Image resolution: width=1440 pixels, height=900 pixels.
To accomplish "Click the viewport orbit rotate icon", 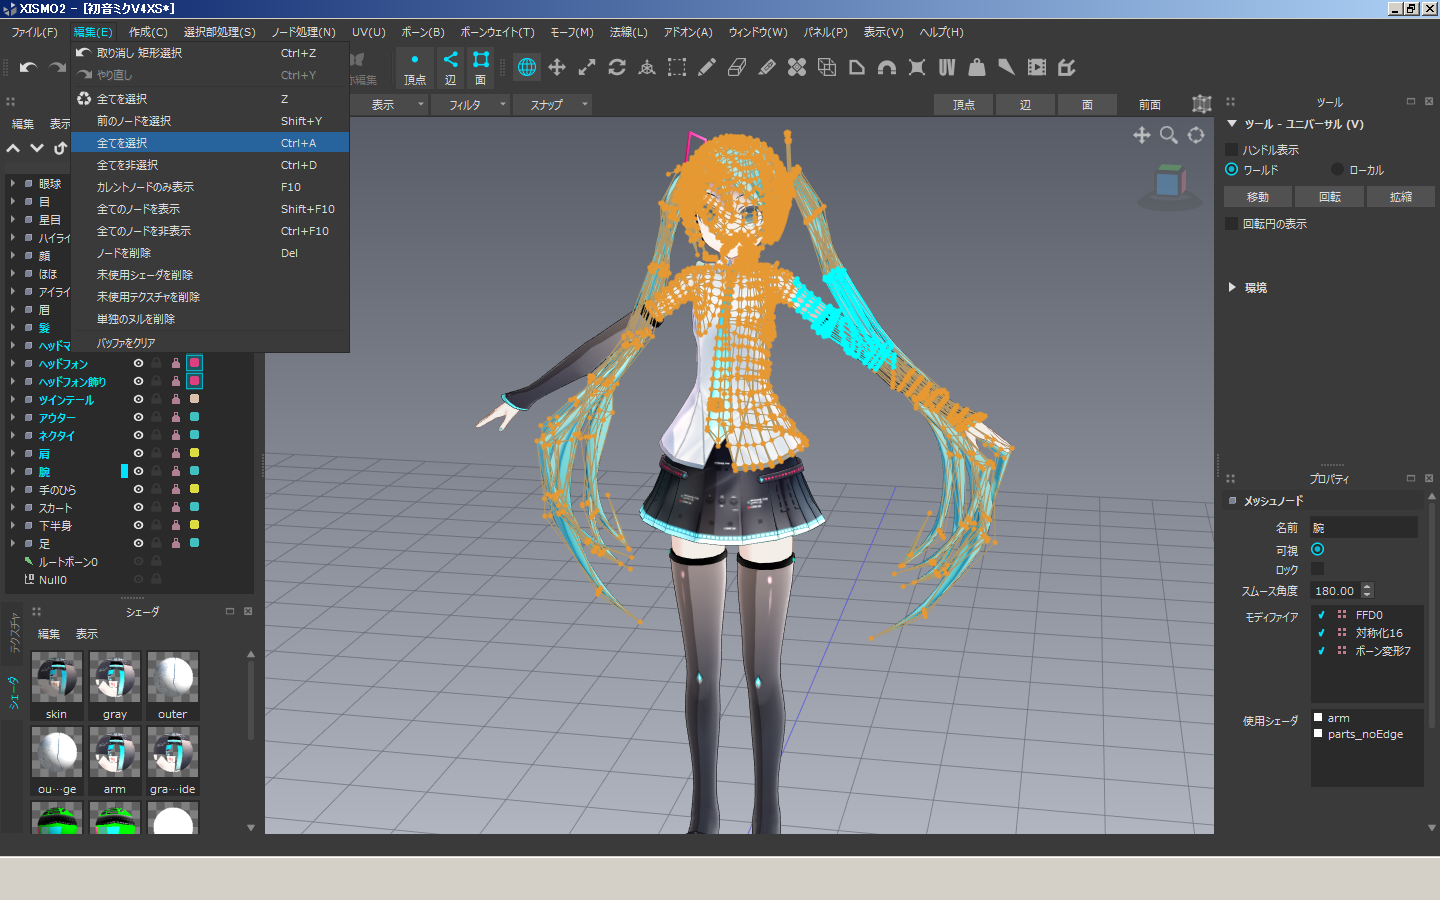I will [1196, 135].
